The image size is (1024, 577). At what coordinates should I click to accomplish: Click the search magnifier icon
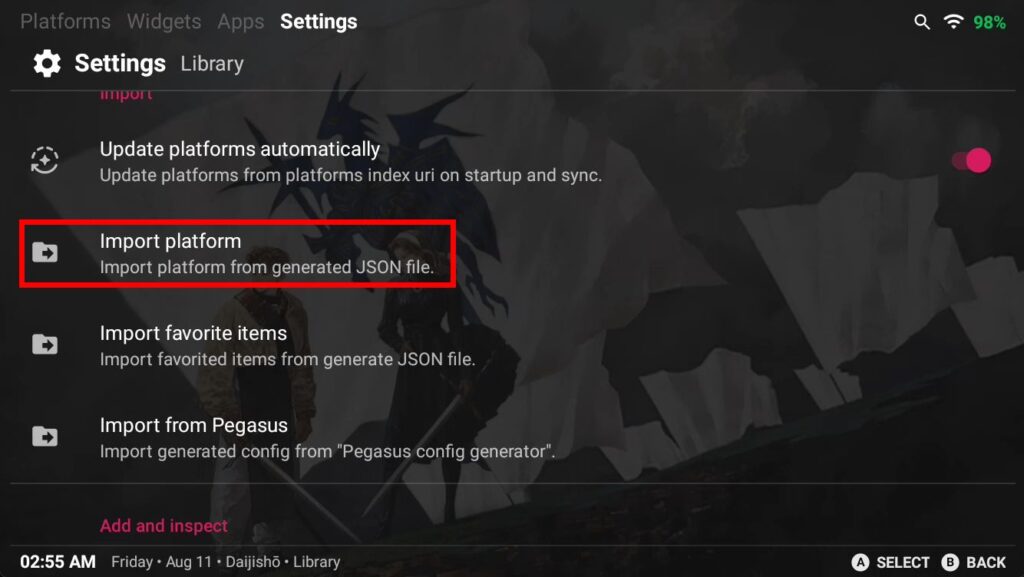coord(922,22)
